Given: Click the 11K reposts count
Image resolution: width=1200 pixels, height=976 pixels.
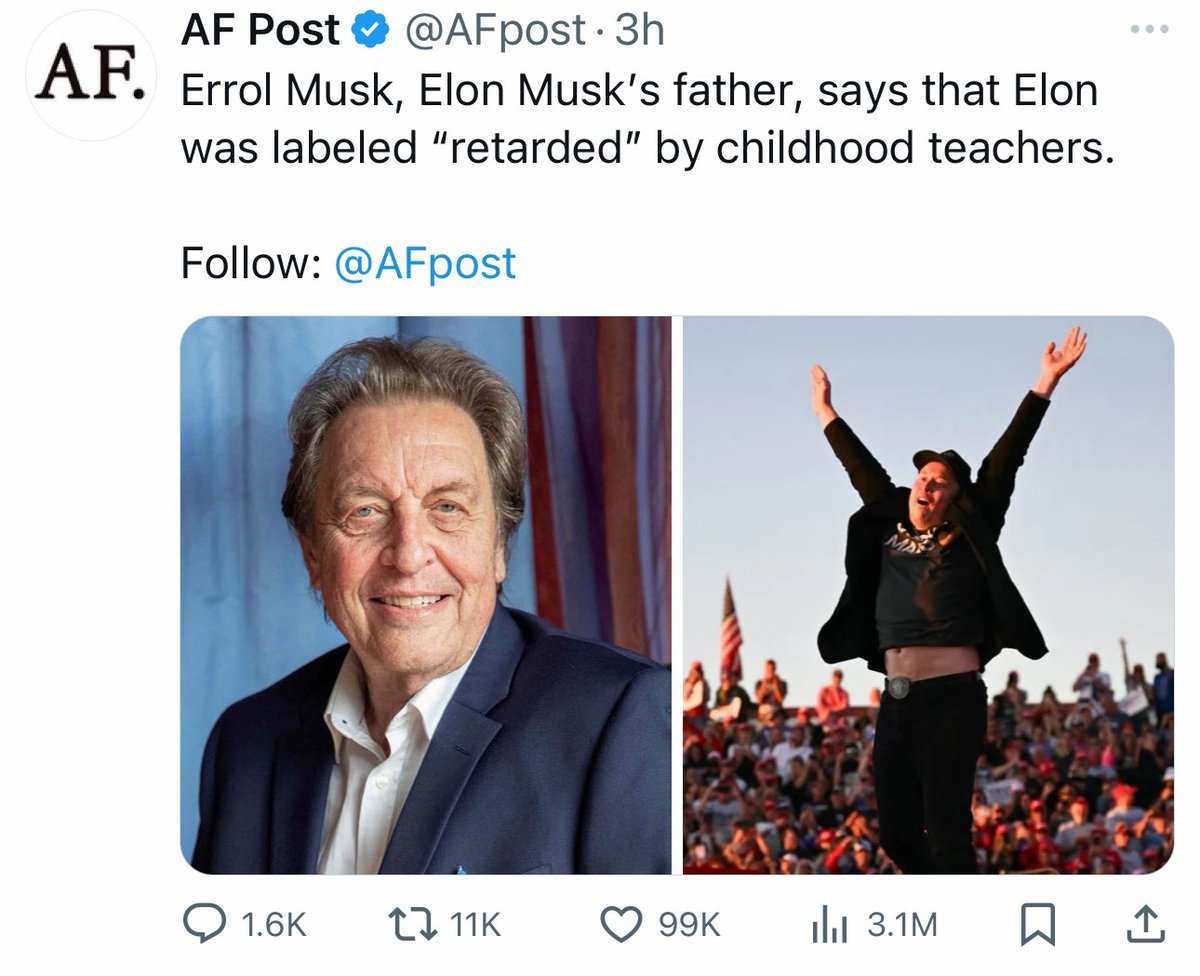Looking at the screenshot, I should 475,925.
